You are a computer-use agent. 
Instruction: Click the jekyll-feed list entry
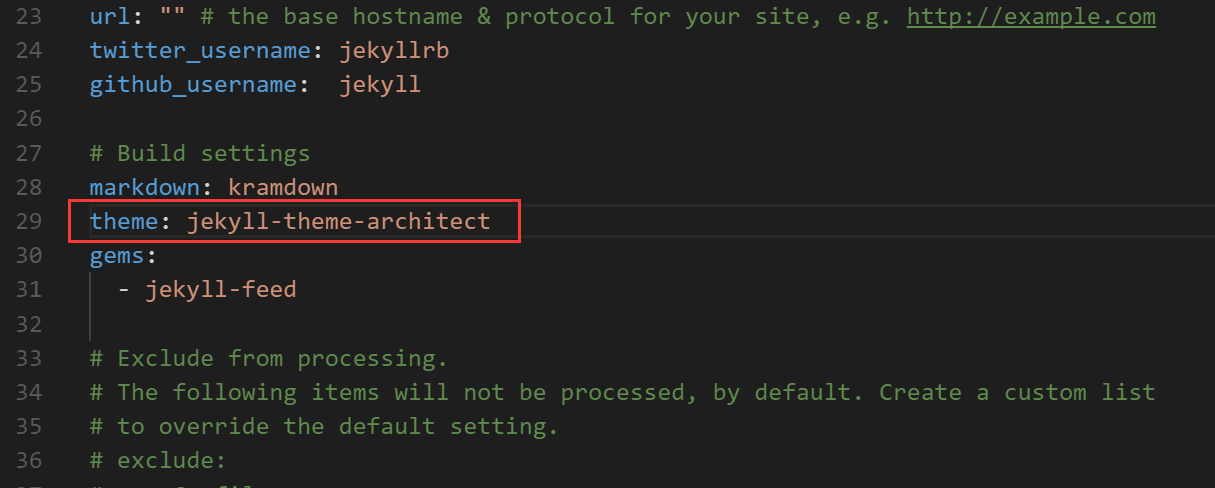221,290
